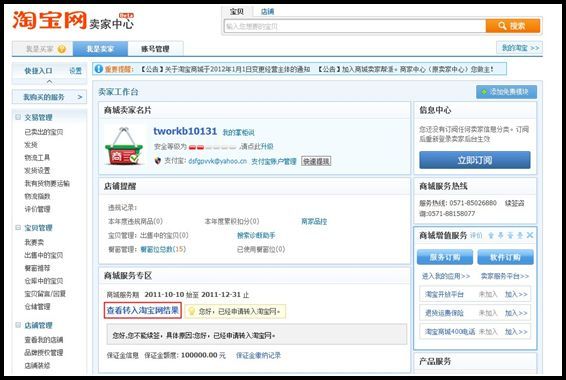Click the light bulb tip icon
This screenshot has height=380, width=566.
click(192, 311)
